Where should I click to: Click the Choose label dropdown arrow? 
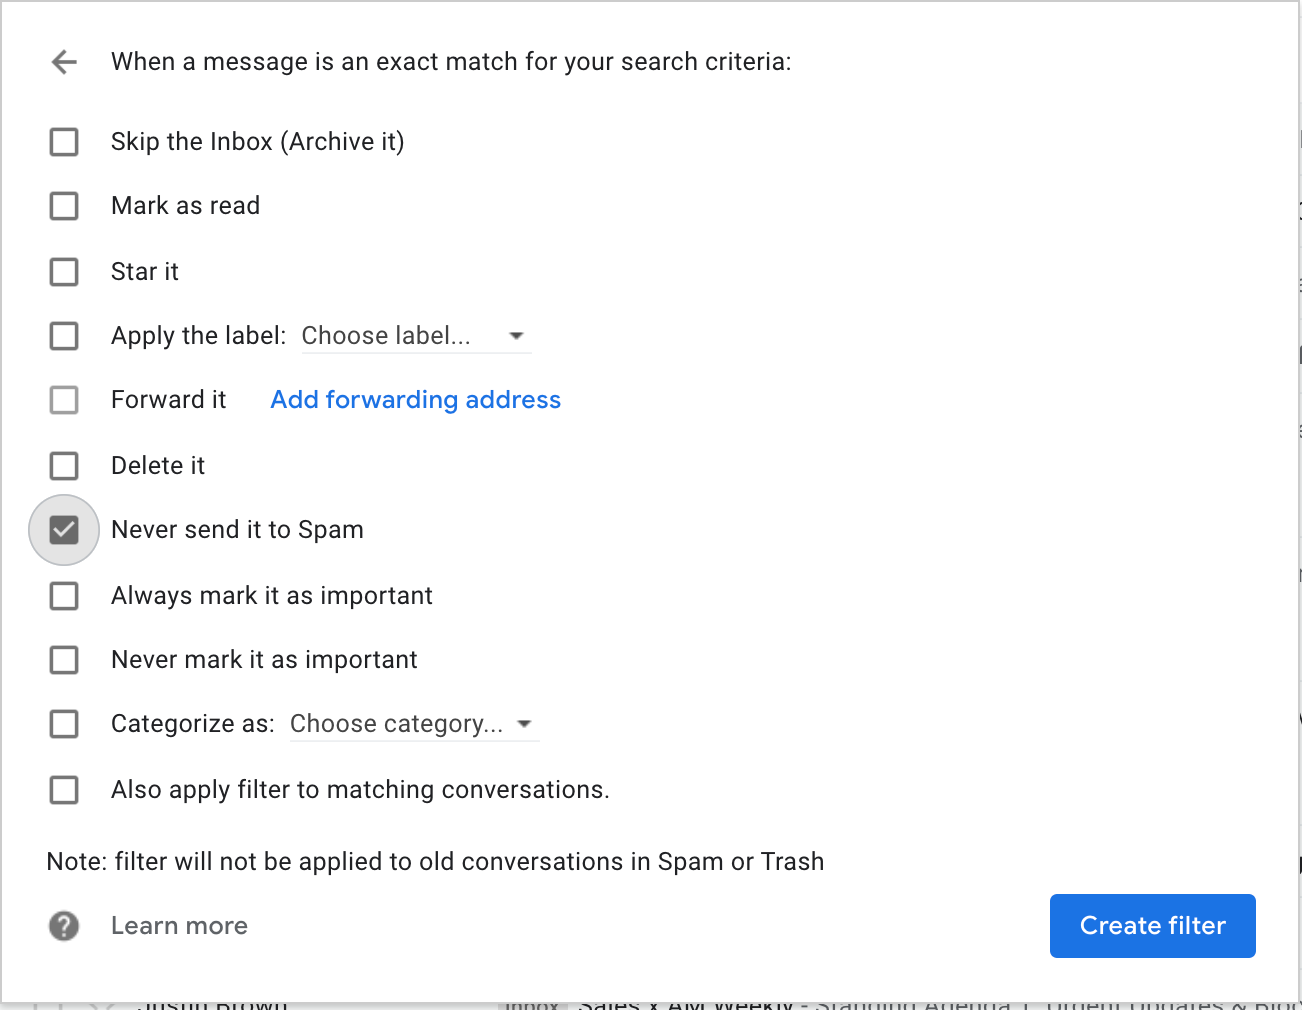[x=517, y=336]
